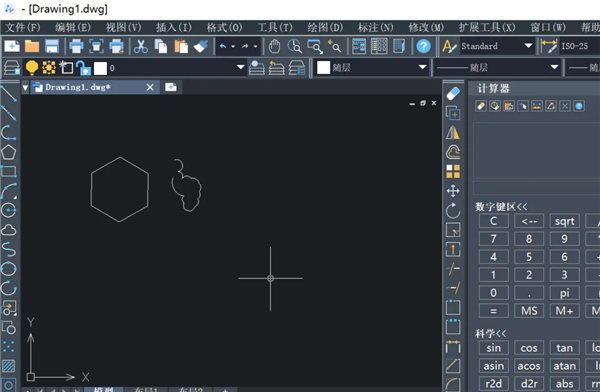
Task: Select the Mirror tool
Action: click(x=453, y=133)
